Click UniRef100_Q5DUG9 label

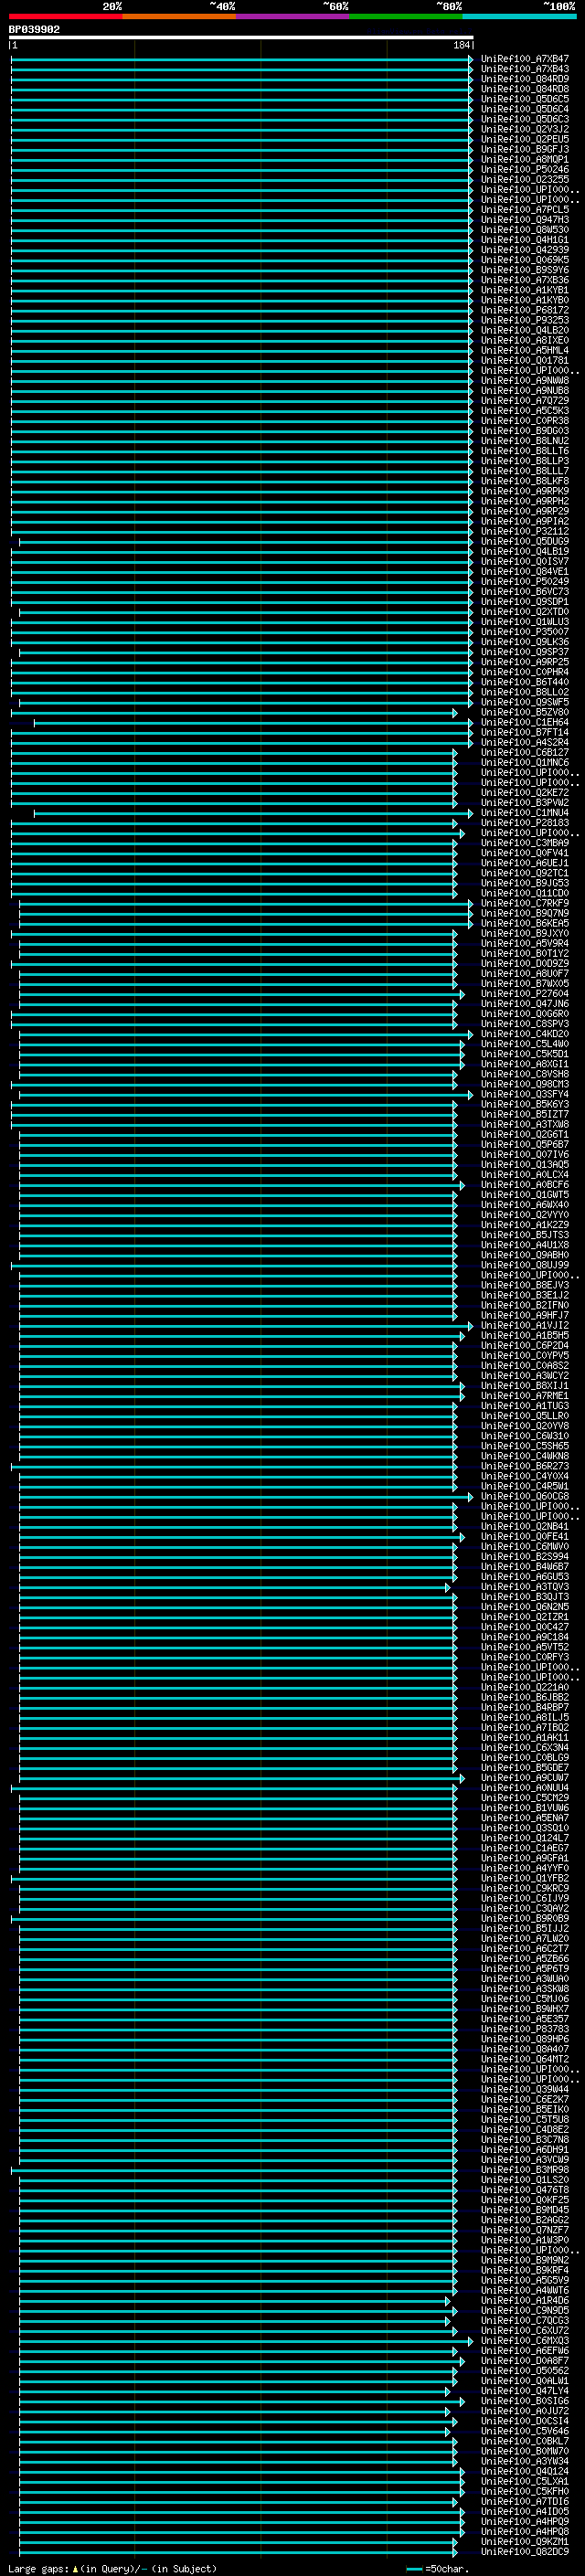(x=524, y=542)
